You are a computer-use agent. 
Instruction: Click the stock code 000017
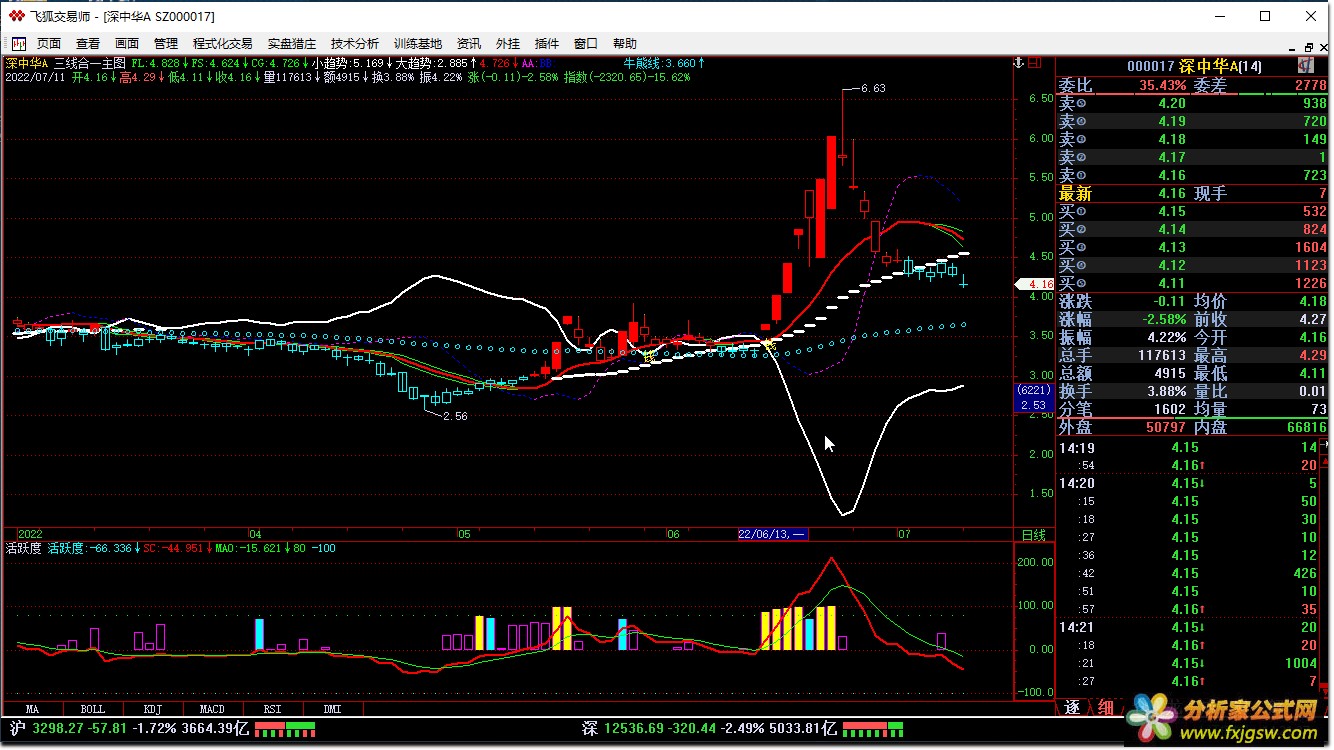(x=1150, y=66)
